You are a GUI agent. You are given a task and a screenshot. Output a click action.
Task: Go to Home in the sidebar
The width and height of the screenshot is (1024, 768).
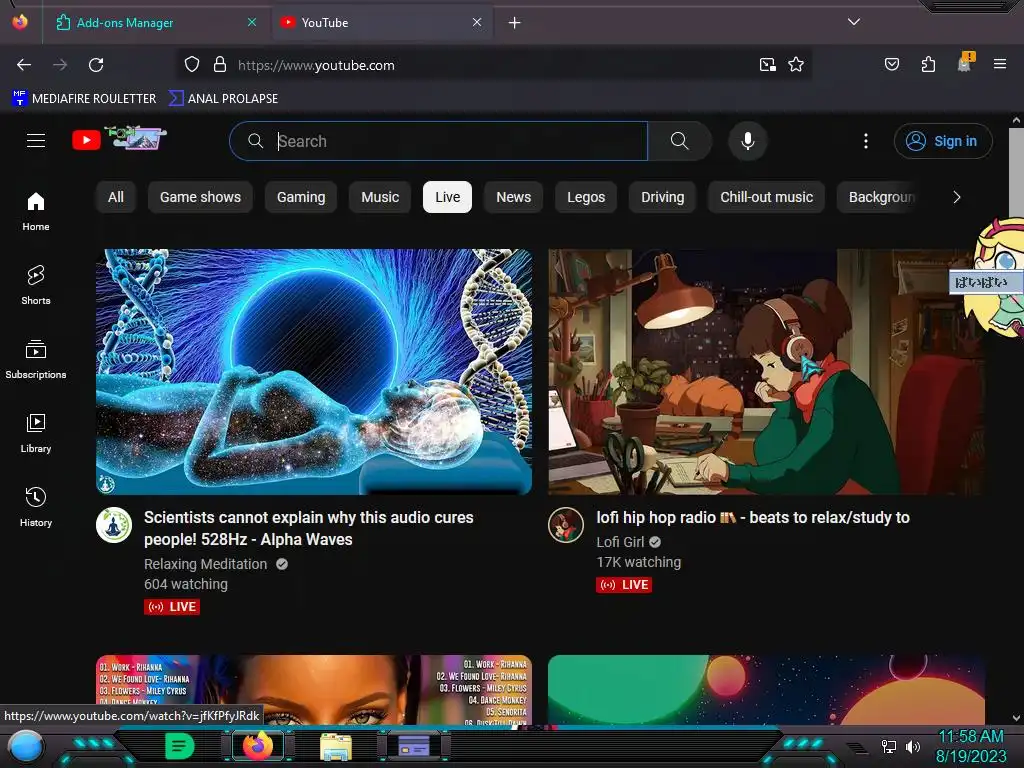click(x=36, y=212)
